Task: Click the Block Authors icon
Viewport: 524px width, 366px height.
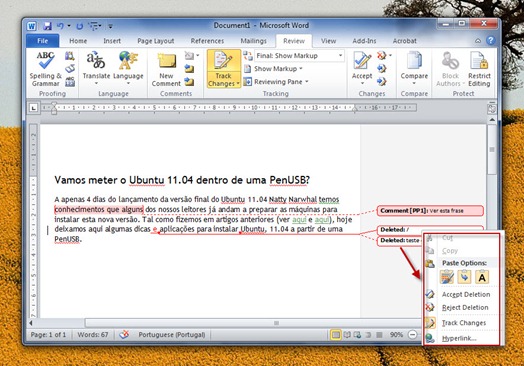Action: (450, 61)
